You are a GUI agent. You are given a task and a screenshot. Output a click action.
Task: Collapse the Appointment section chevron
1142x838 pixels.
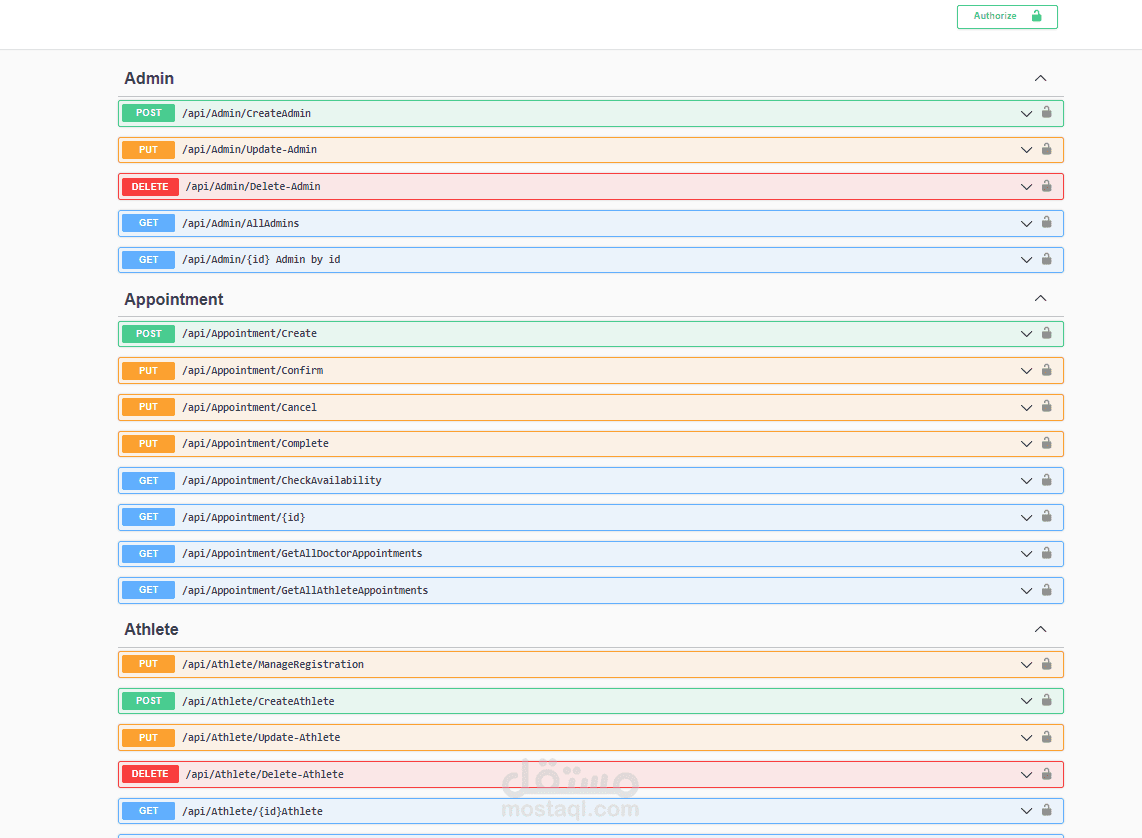coord(1040,299)
